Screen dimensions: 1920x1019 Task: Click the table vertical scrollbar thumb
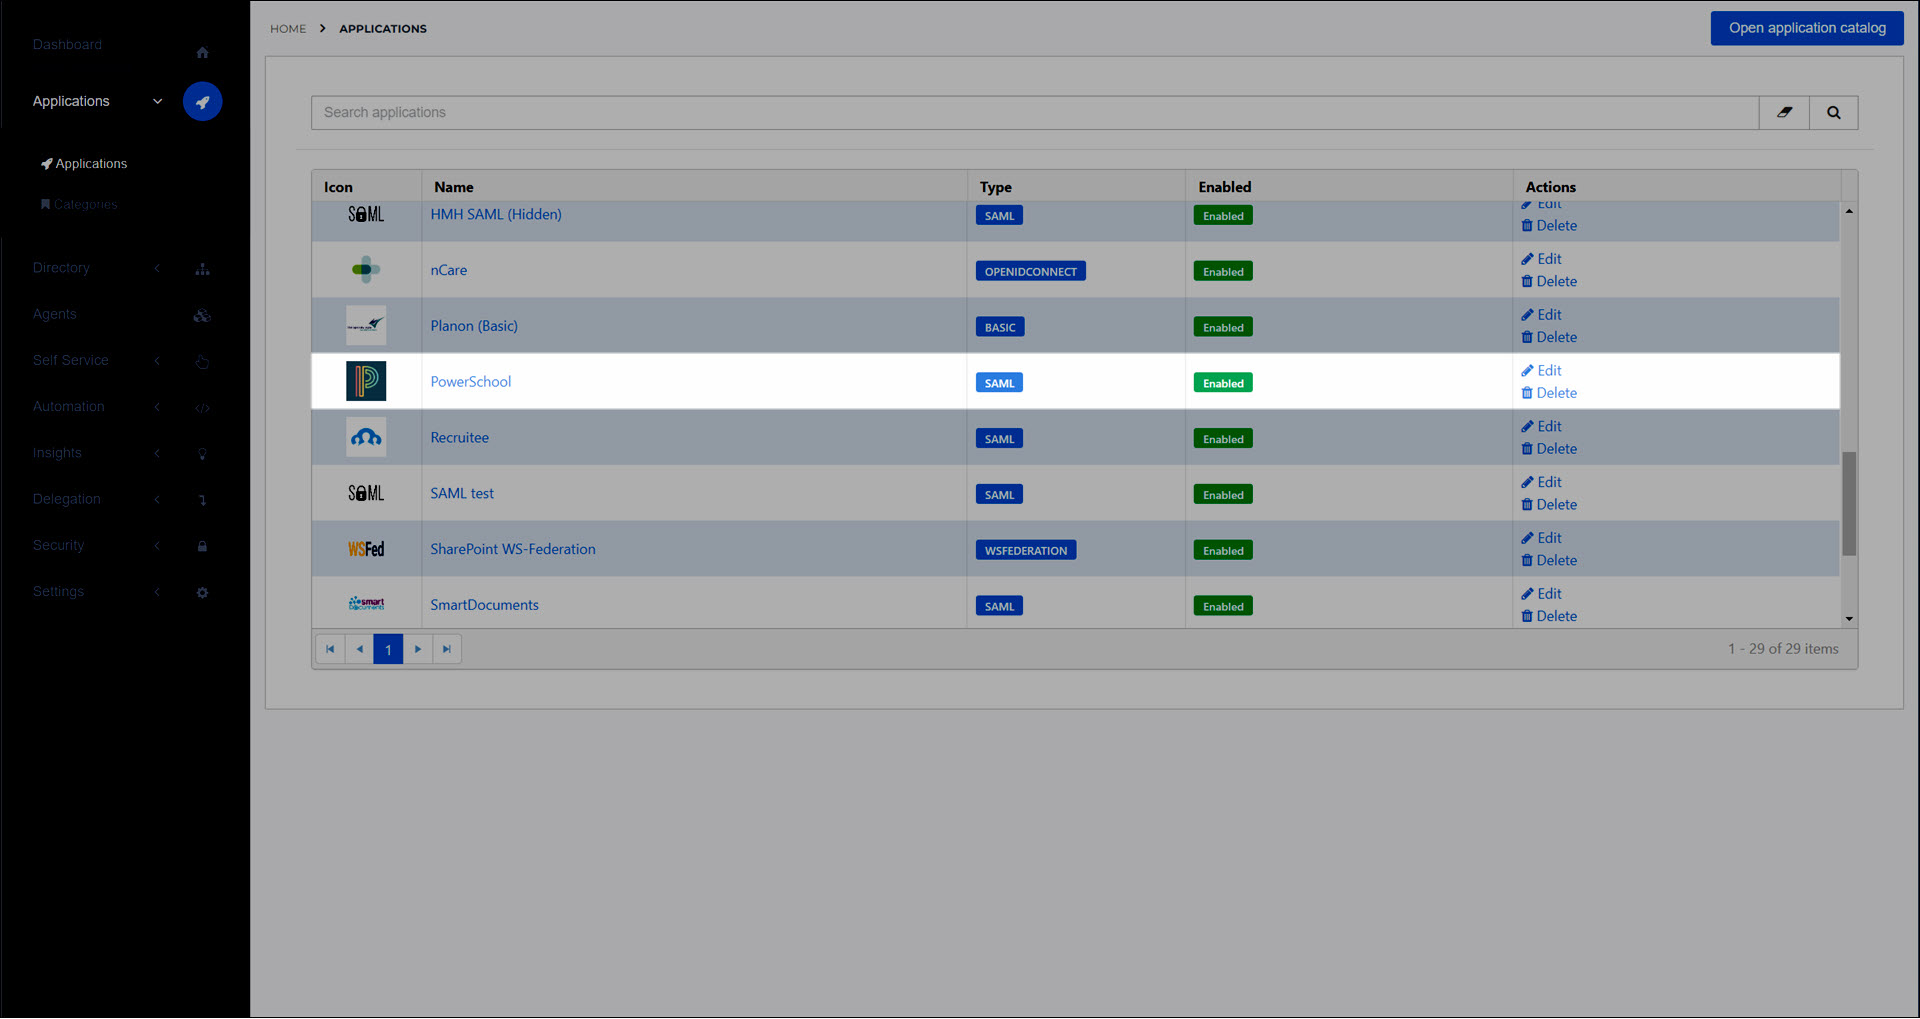point(1849,504)
